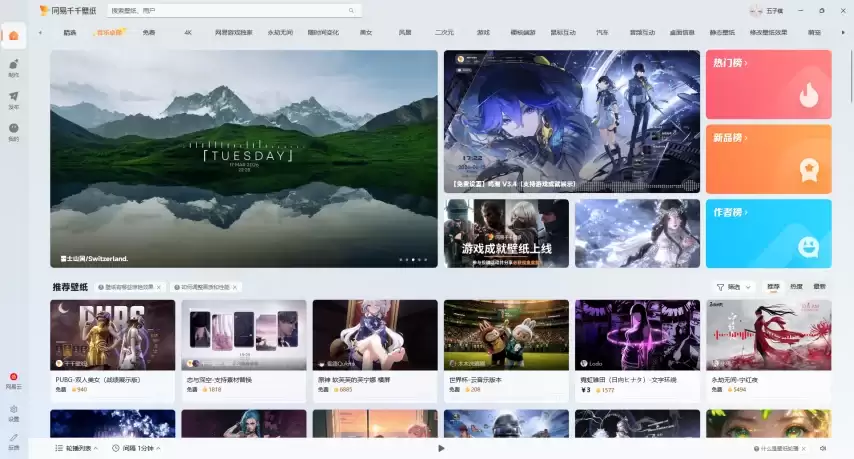Viewport: 854px width, 459px height.
Task: Expand the 间隔 1分钟 interval dropdown
Action: coord(136,448)
